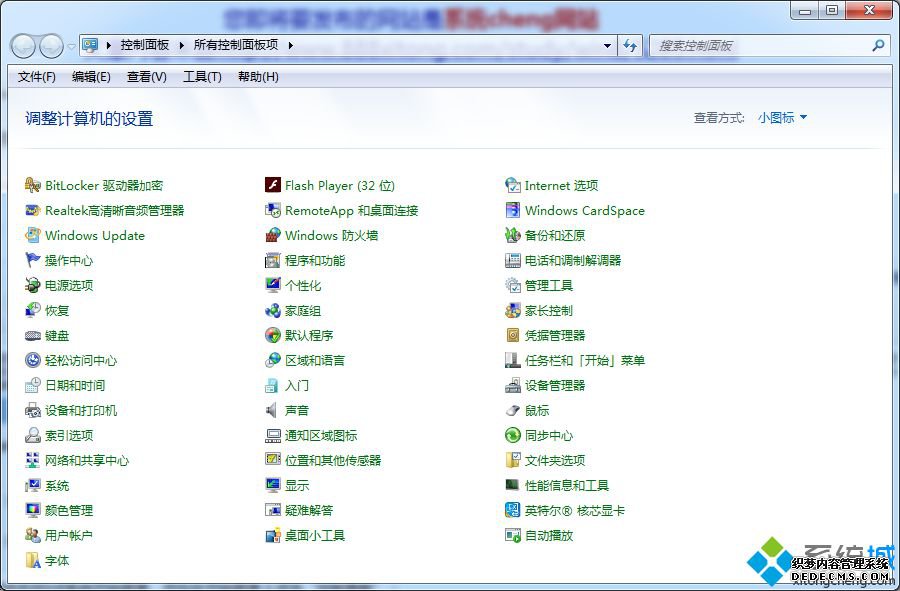Screen dimensions: 900x591
Task: Expand the arrow before 控制面板 breadcrumb
Action: (108, 45)
